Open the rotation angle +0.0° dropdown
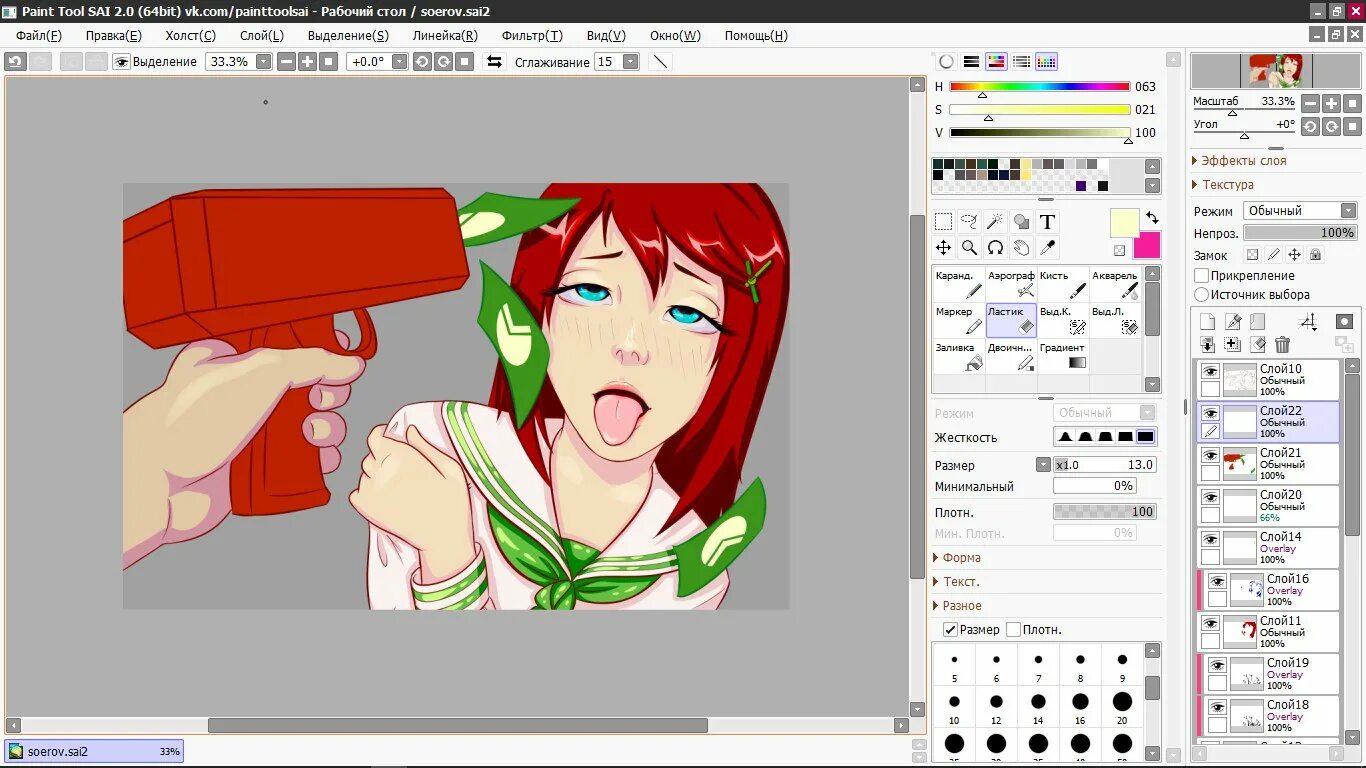This screenshot has height=768, width=1366. click(400, 62)
